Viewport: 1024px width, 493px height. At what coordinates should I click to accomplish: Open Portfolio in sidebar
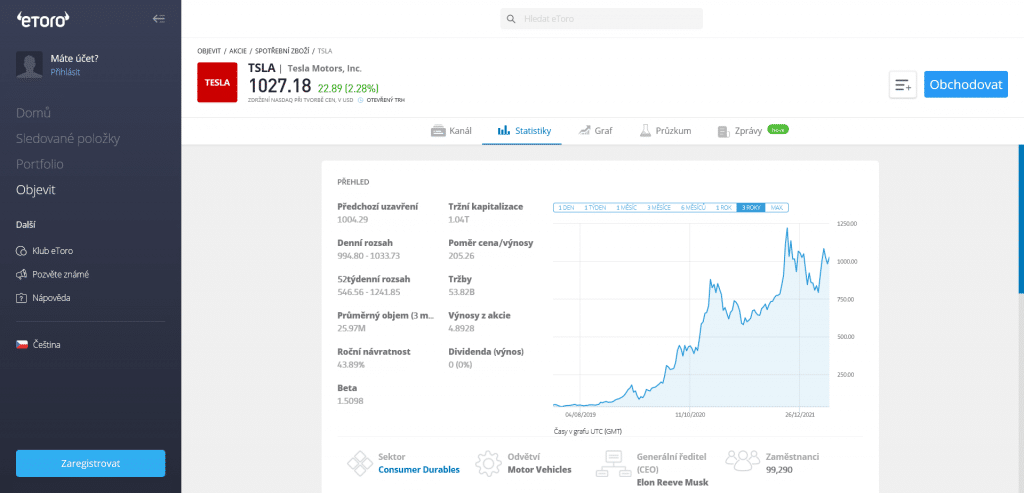[40, 165]
